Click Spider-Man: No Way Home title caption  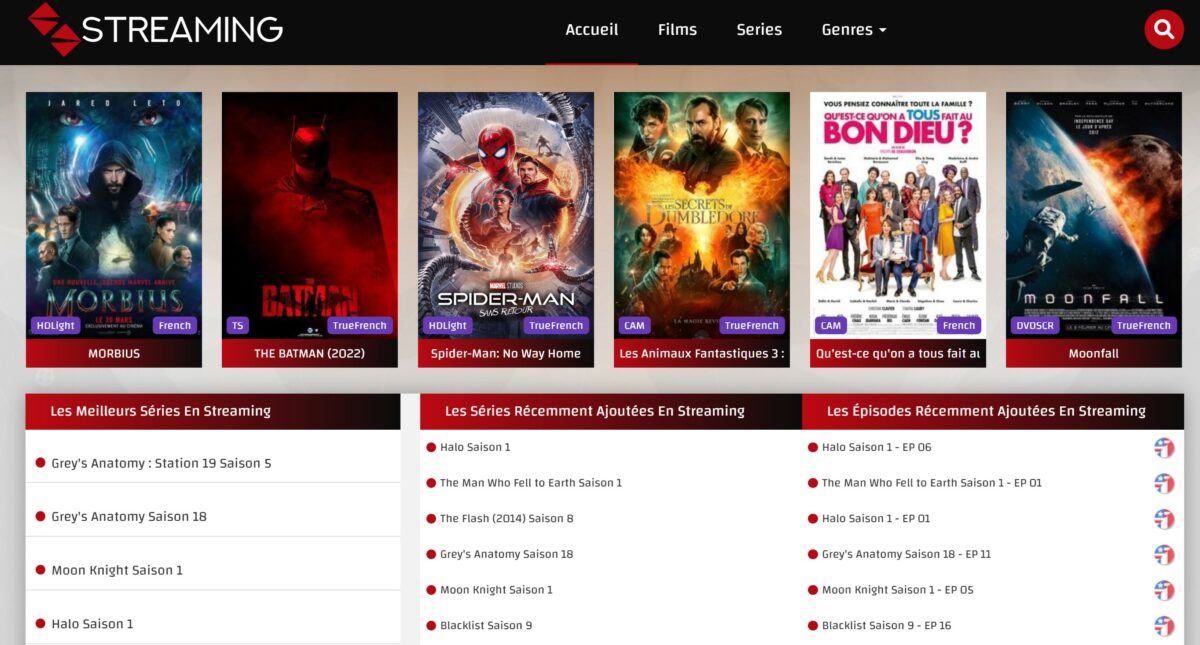click(x=506, y=354)
